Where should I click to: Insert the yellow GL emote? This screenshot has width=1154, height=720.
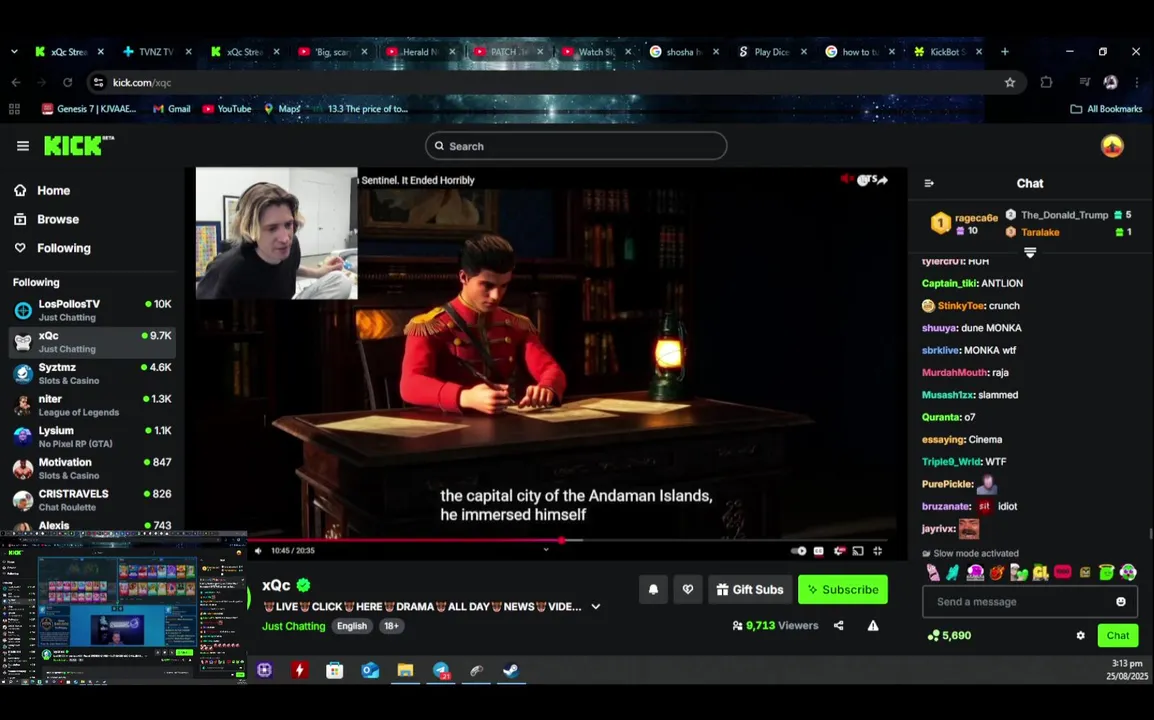coord(1040,572)
